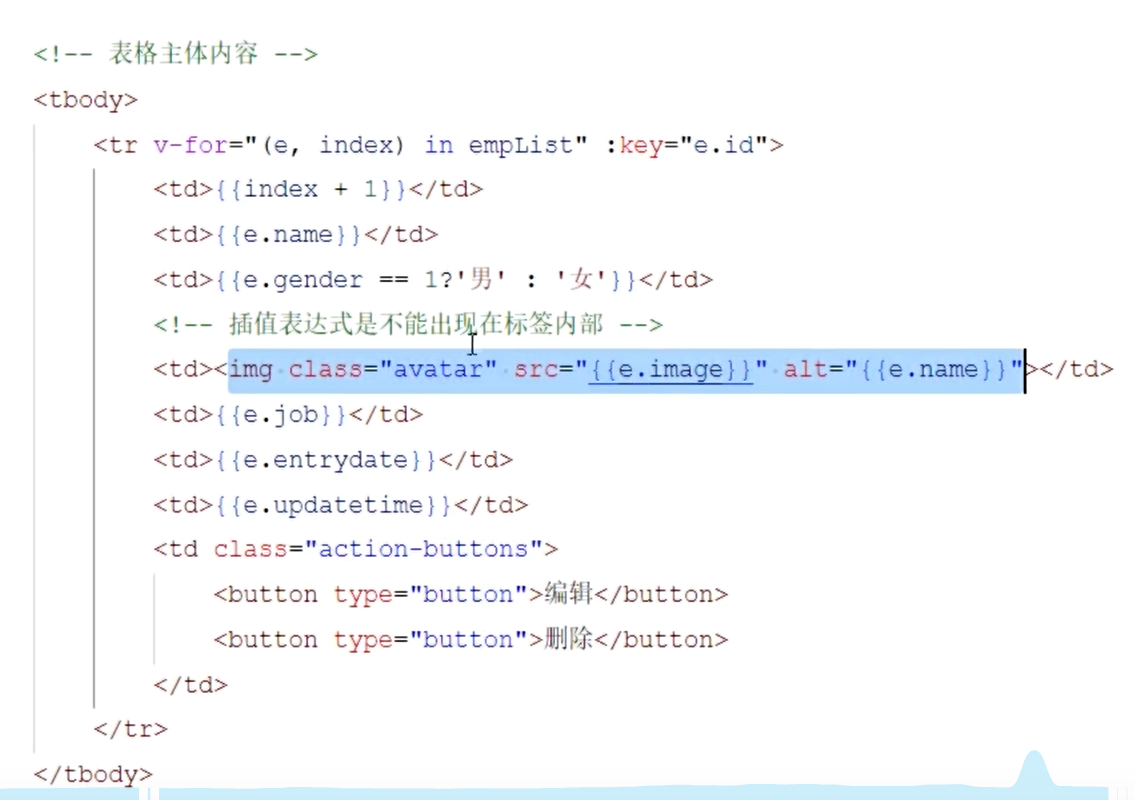Click the opening <tbody> tag
The width and height of the screenshot is (1135, 800).
[85, 100]
